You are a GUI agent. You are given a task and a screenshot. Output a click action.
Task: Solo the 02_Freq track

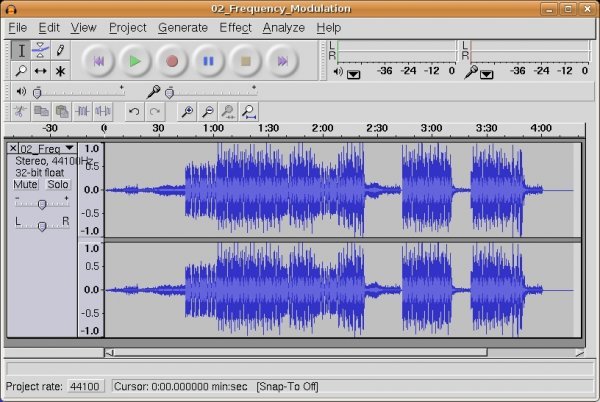tap(58, 184)
